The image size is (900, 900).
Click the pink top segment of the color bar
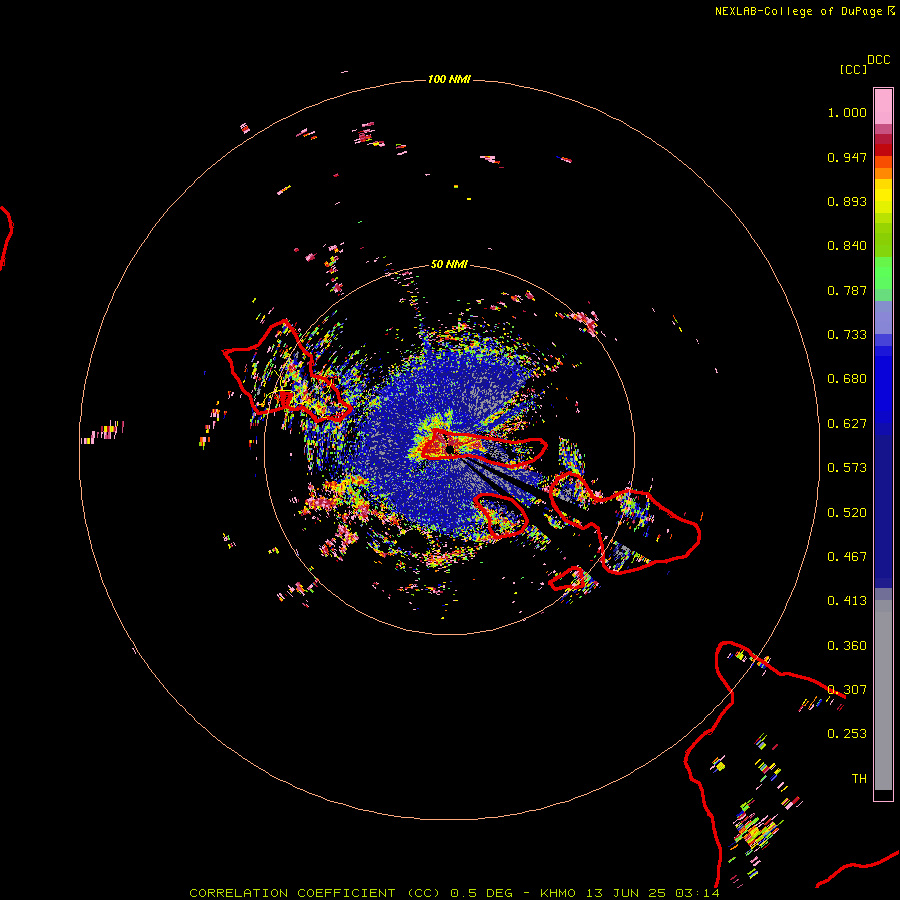883,107
